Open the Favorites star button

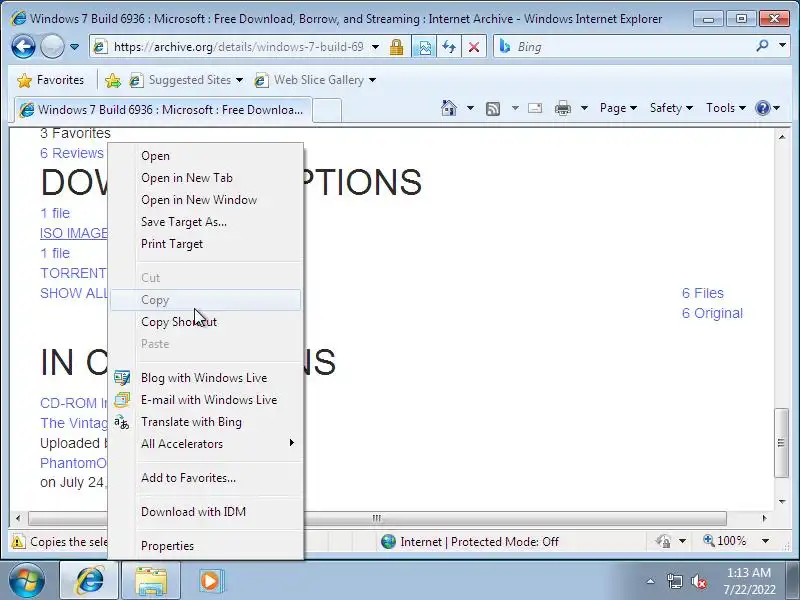click(x=50, y=80)
